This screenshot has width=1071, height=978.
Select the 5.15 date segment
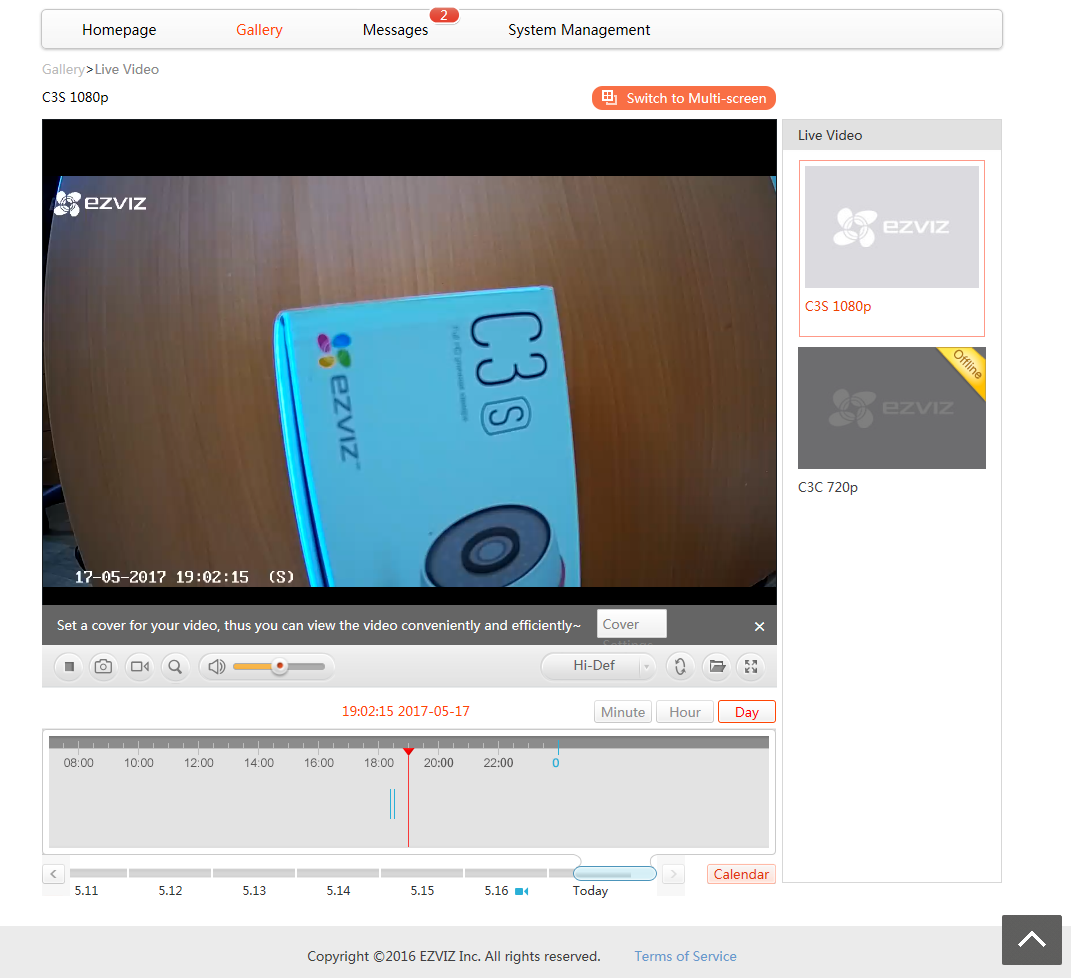click(x=422, y=874)
